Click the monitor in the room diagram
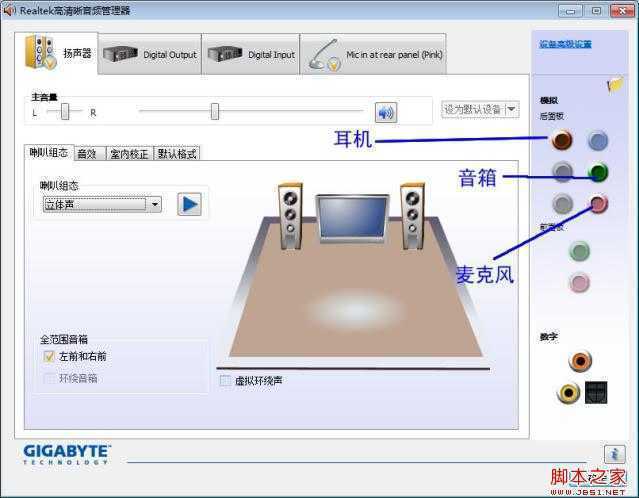 pyautogui.click(x=352, y=218)
